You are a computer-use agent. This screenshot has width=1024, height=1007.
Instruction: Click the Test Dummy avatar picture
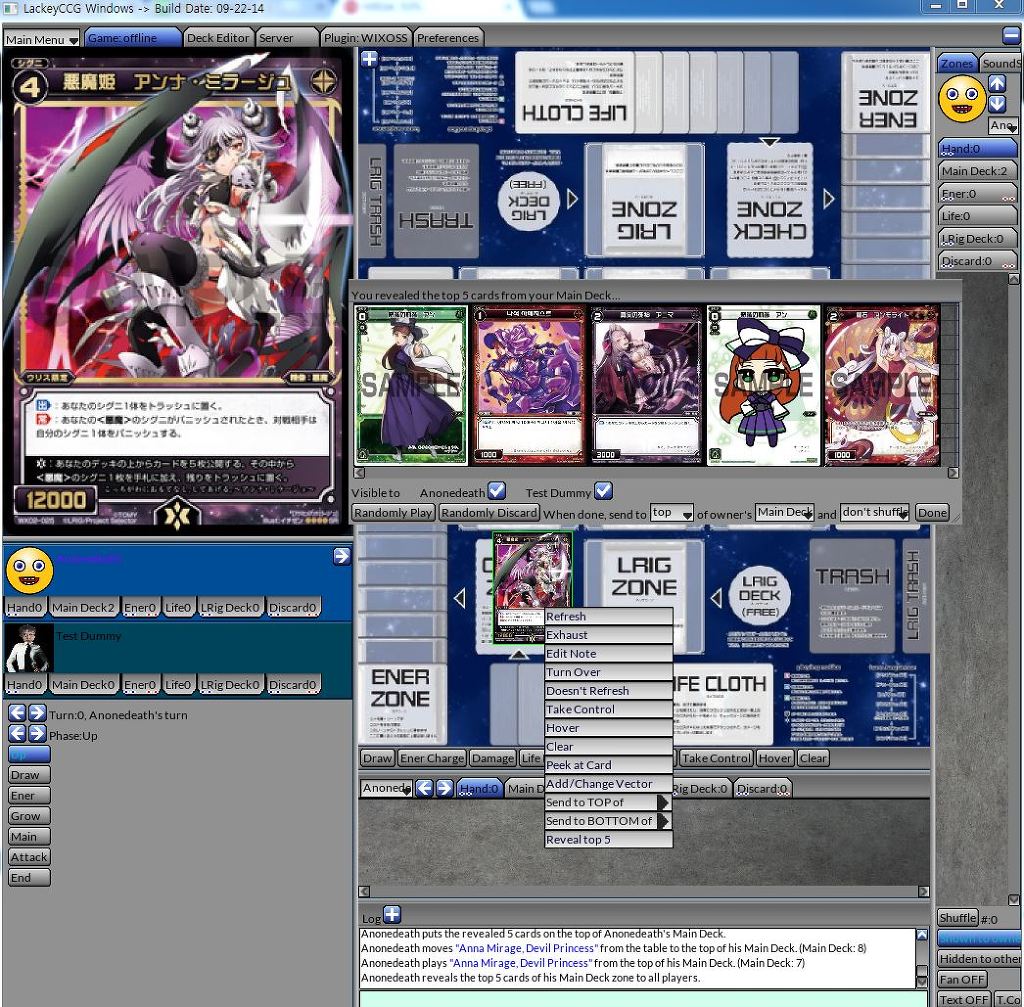[x=29, y=648]
